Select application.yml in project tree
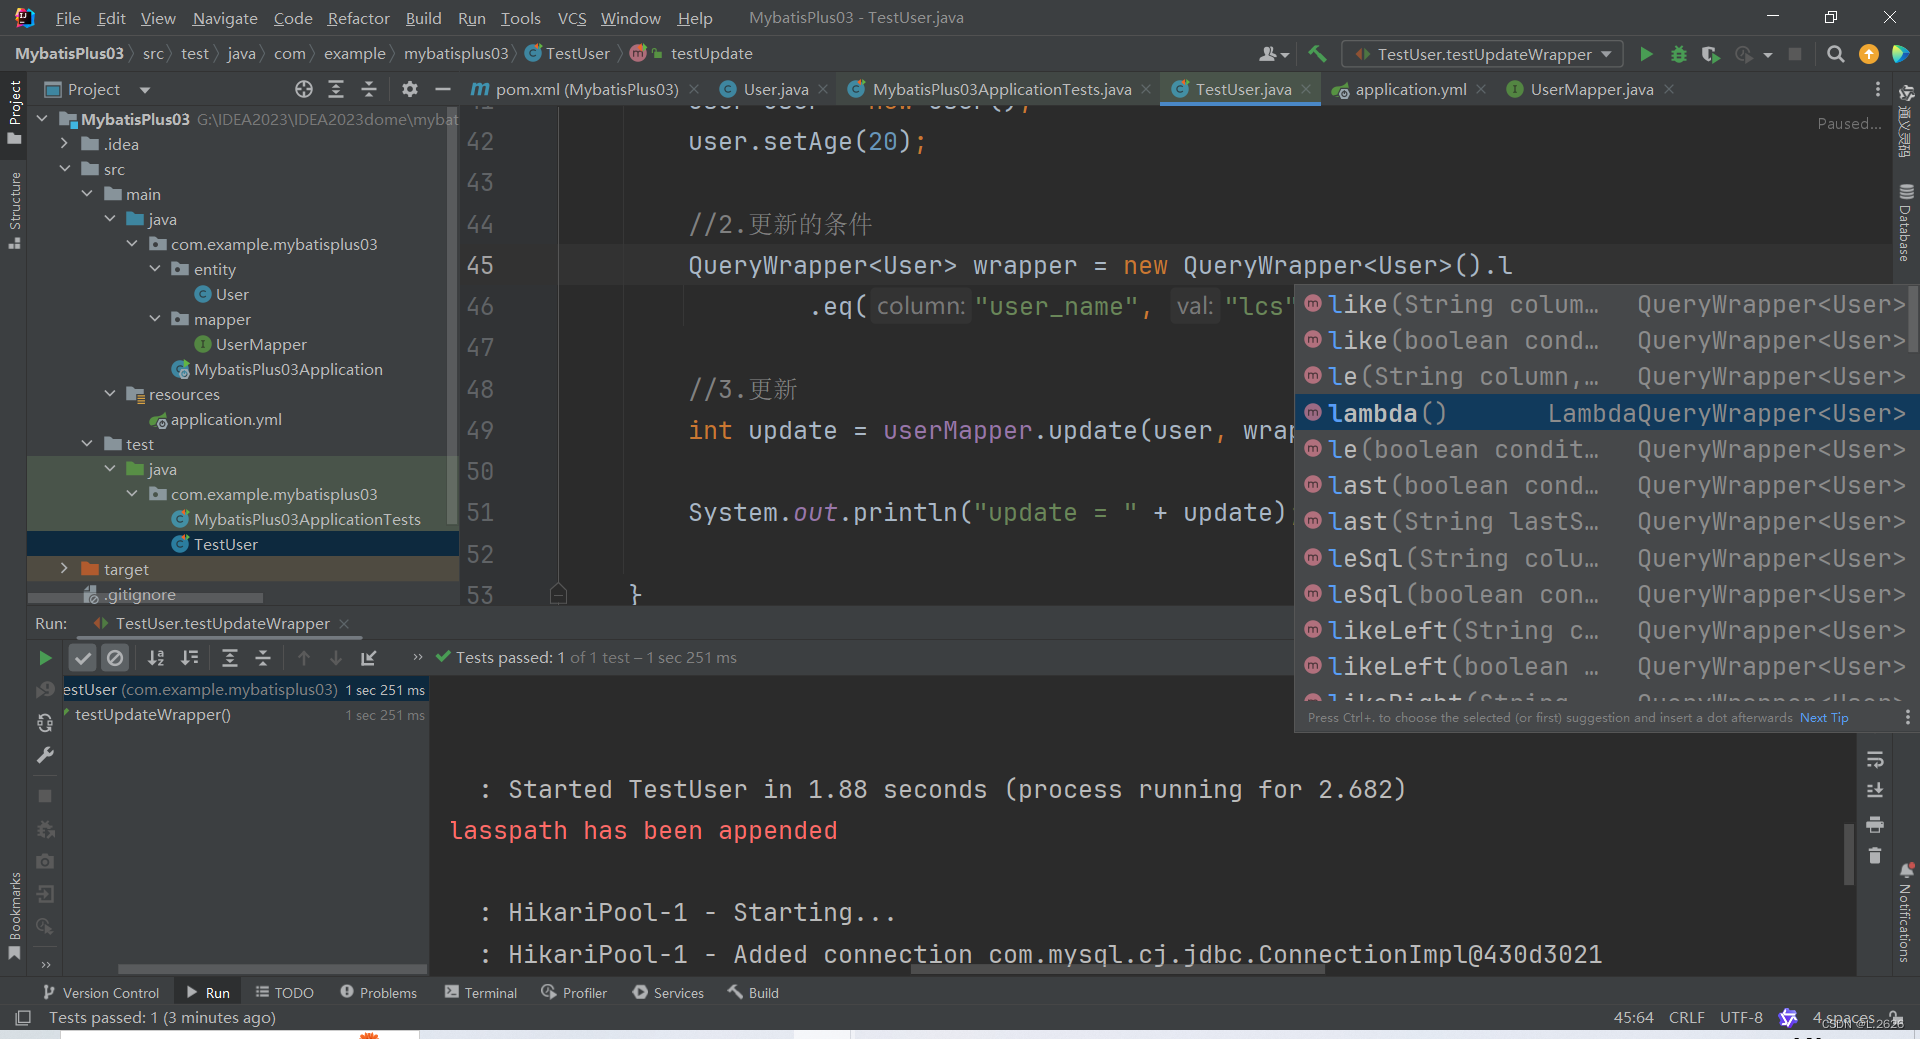 point(226,419)
